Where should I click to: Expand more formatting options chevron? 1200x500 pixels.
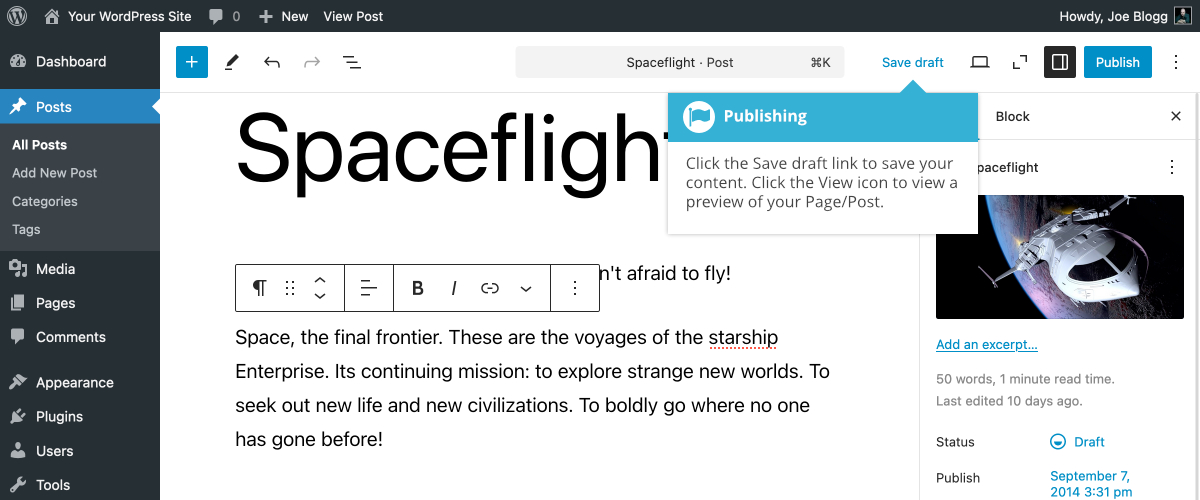point(526,288)
